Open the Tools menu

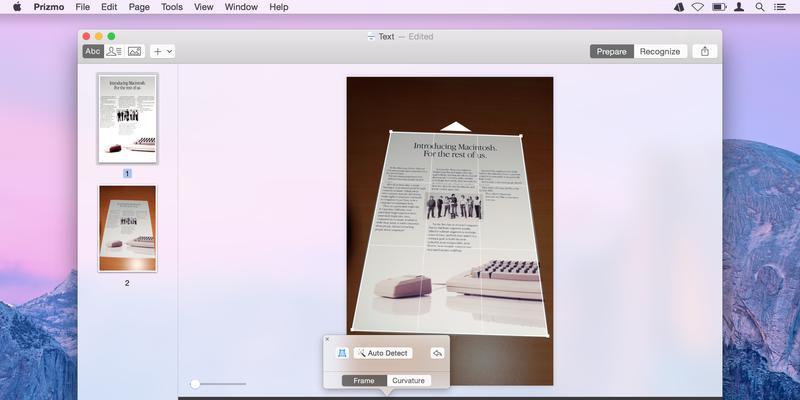172,7
